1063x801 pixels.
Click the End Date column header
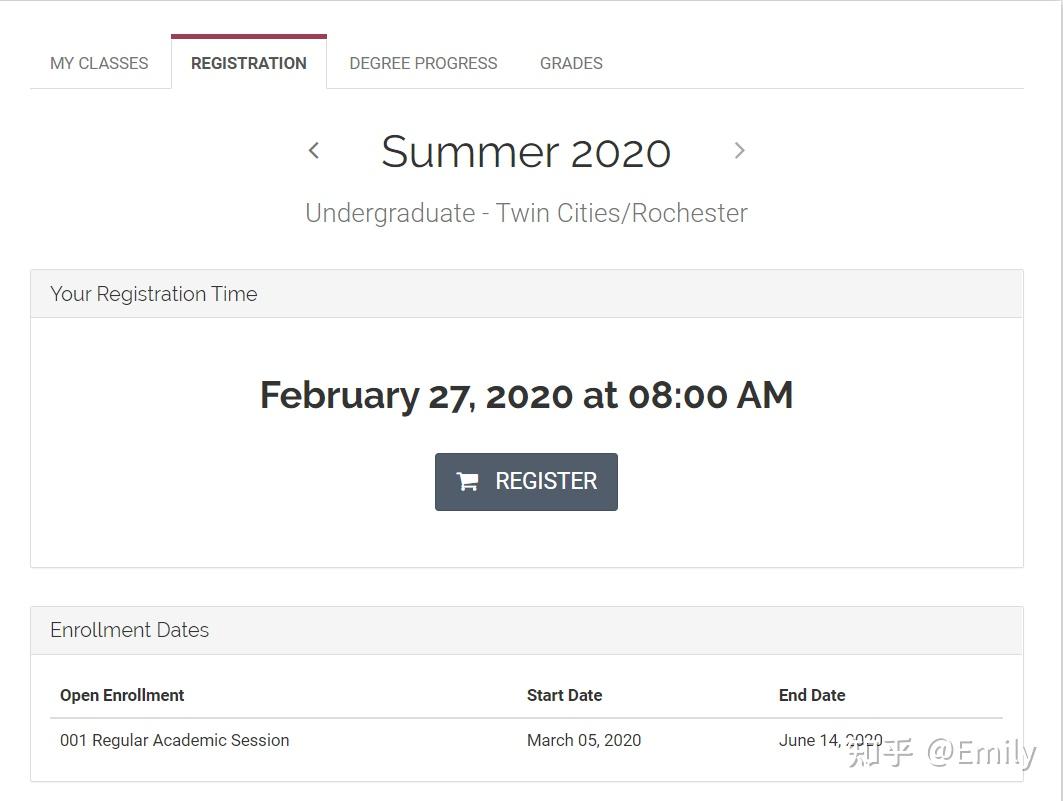tap(812, 695)
